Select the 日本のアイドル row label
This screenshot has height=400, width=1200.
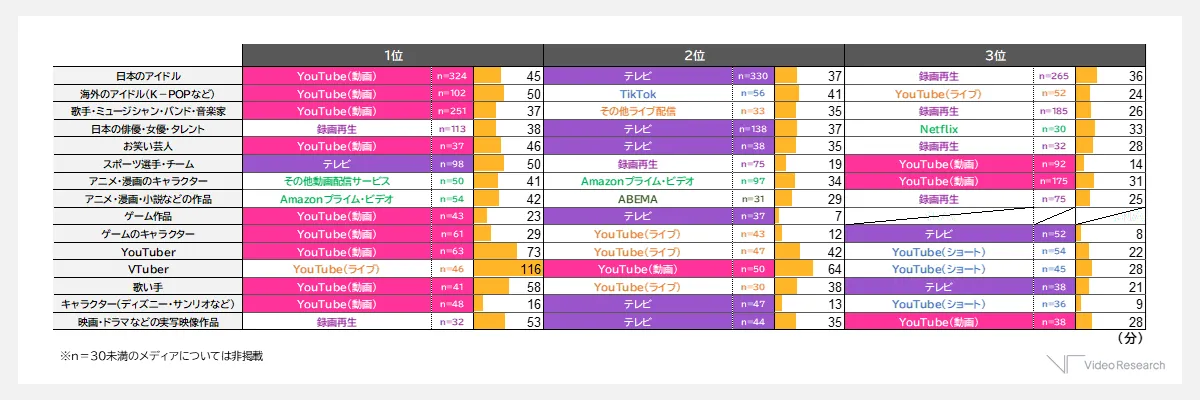(x=148, y=75)
